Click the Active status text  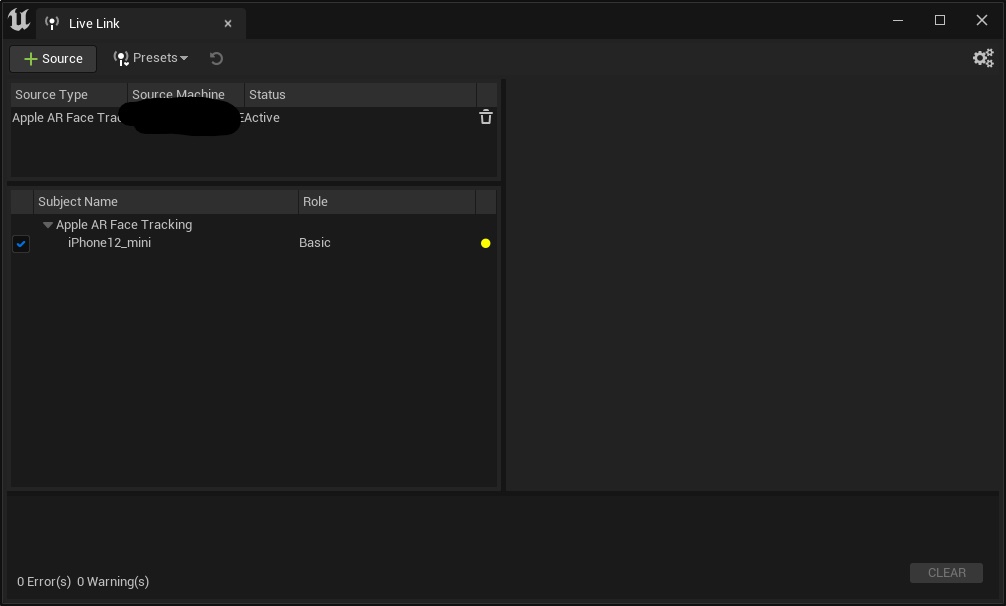pos(261,117)
